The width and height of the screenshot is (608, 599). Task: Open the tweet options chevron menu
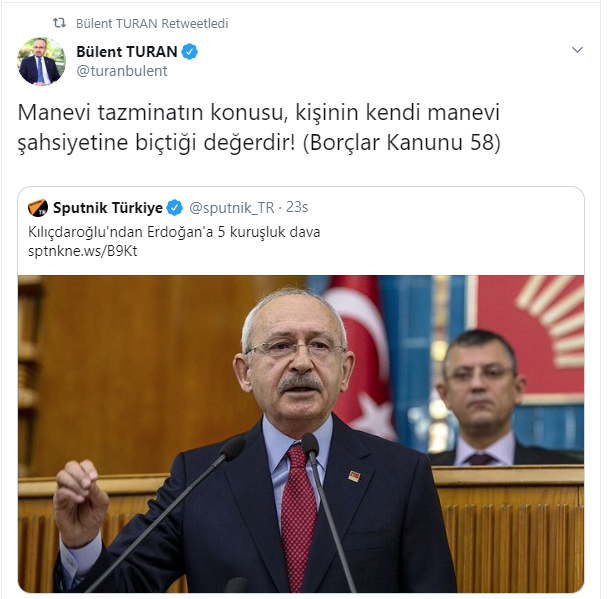[577, 50]
